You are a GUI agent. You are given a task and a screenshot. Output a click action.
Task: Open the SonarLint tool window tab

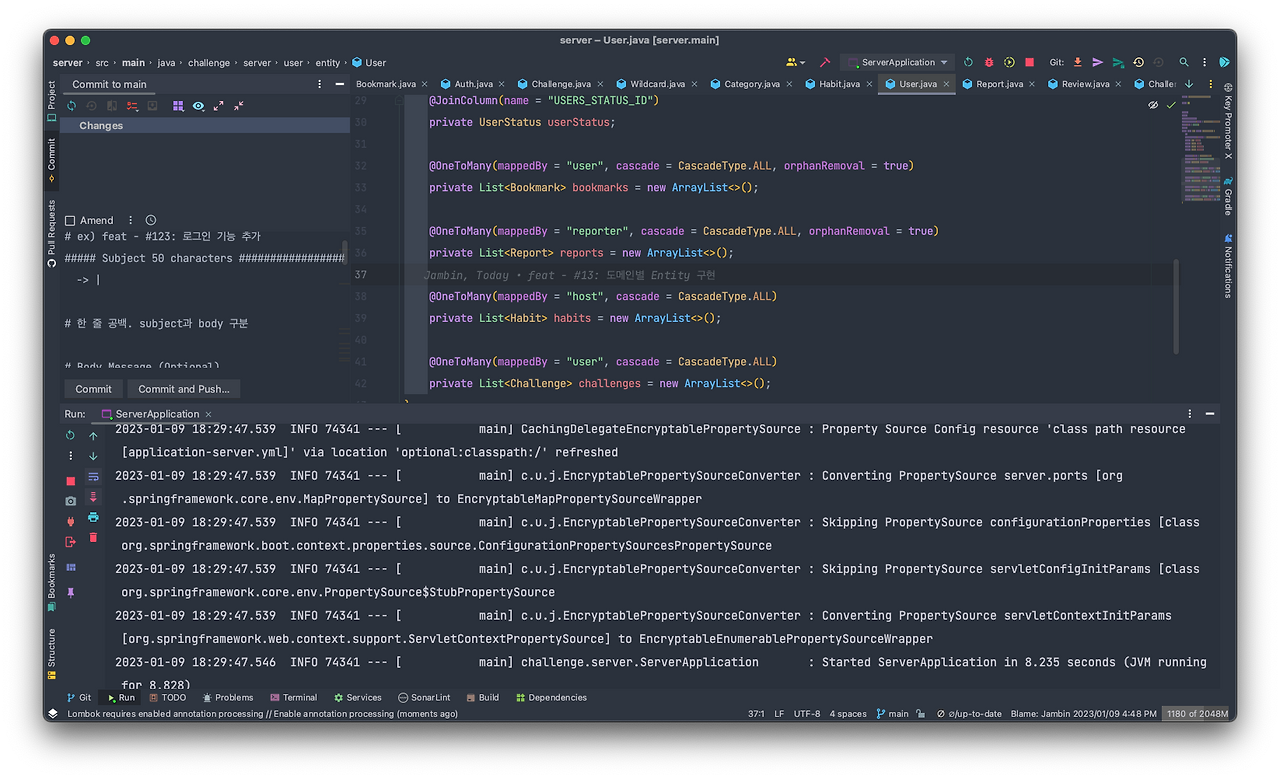pyautogui.click(x=424, y=698)
